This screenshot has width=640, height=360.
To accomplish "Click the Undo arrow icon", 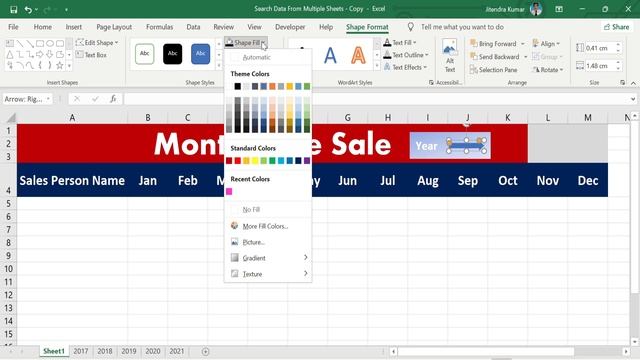I will [x=28, y=9].
